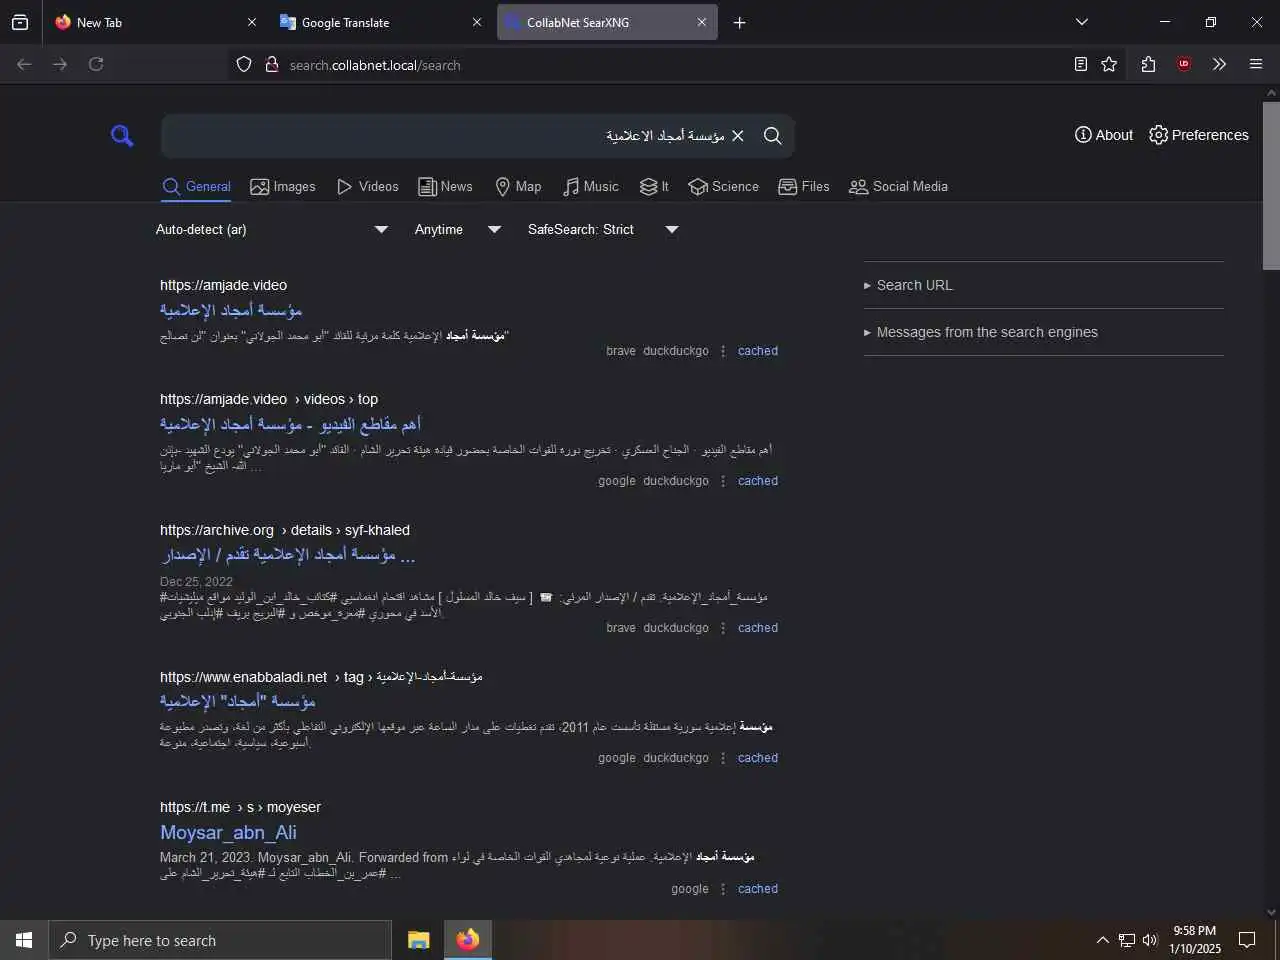Image resolution: width=1280 pixels, height=960 pixels.
Task: Open the amjade.video videos top result title
Action: [290, 425]
